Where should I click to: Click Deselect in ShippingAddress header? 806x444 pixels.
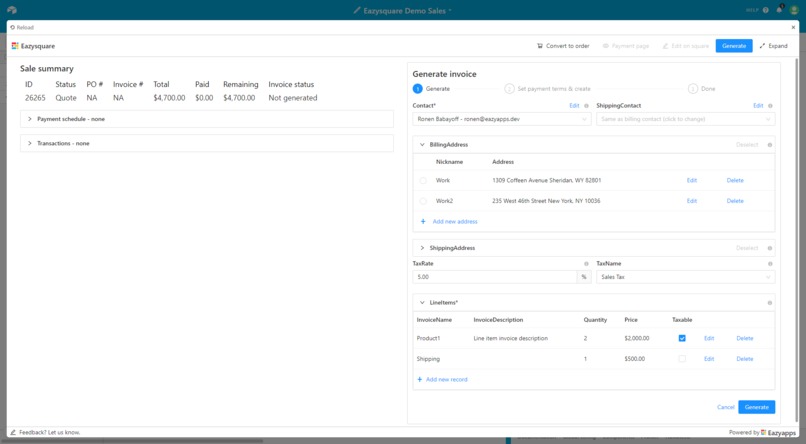tap(747, 248)
